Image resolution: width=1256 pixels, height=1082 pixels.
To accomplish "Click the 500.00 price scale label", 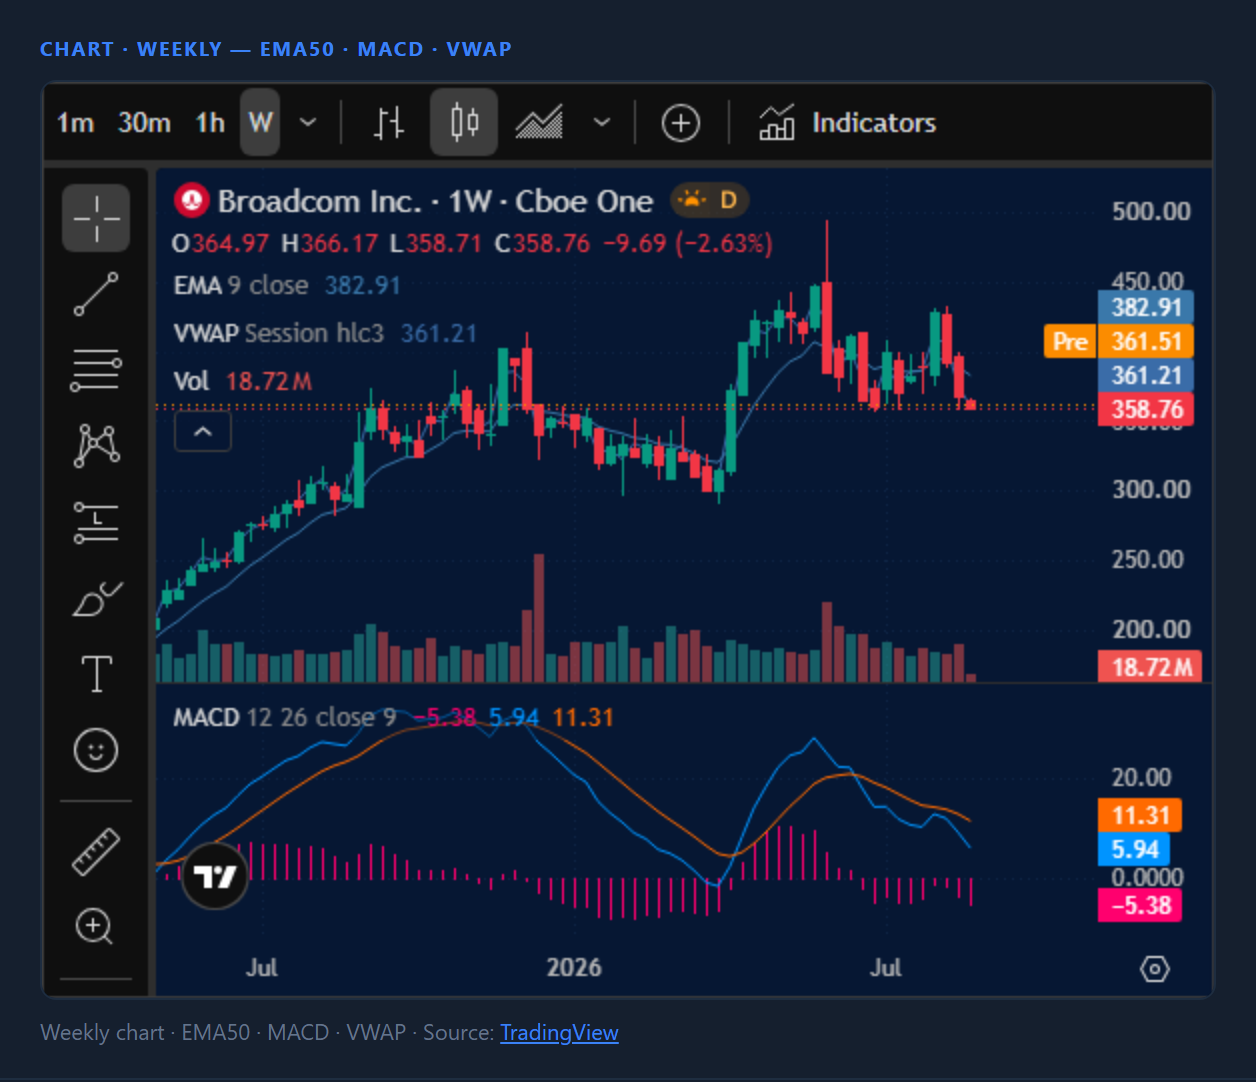I will pyautogui.click(x=1151, y=211).
